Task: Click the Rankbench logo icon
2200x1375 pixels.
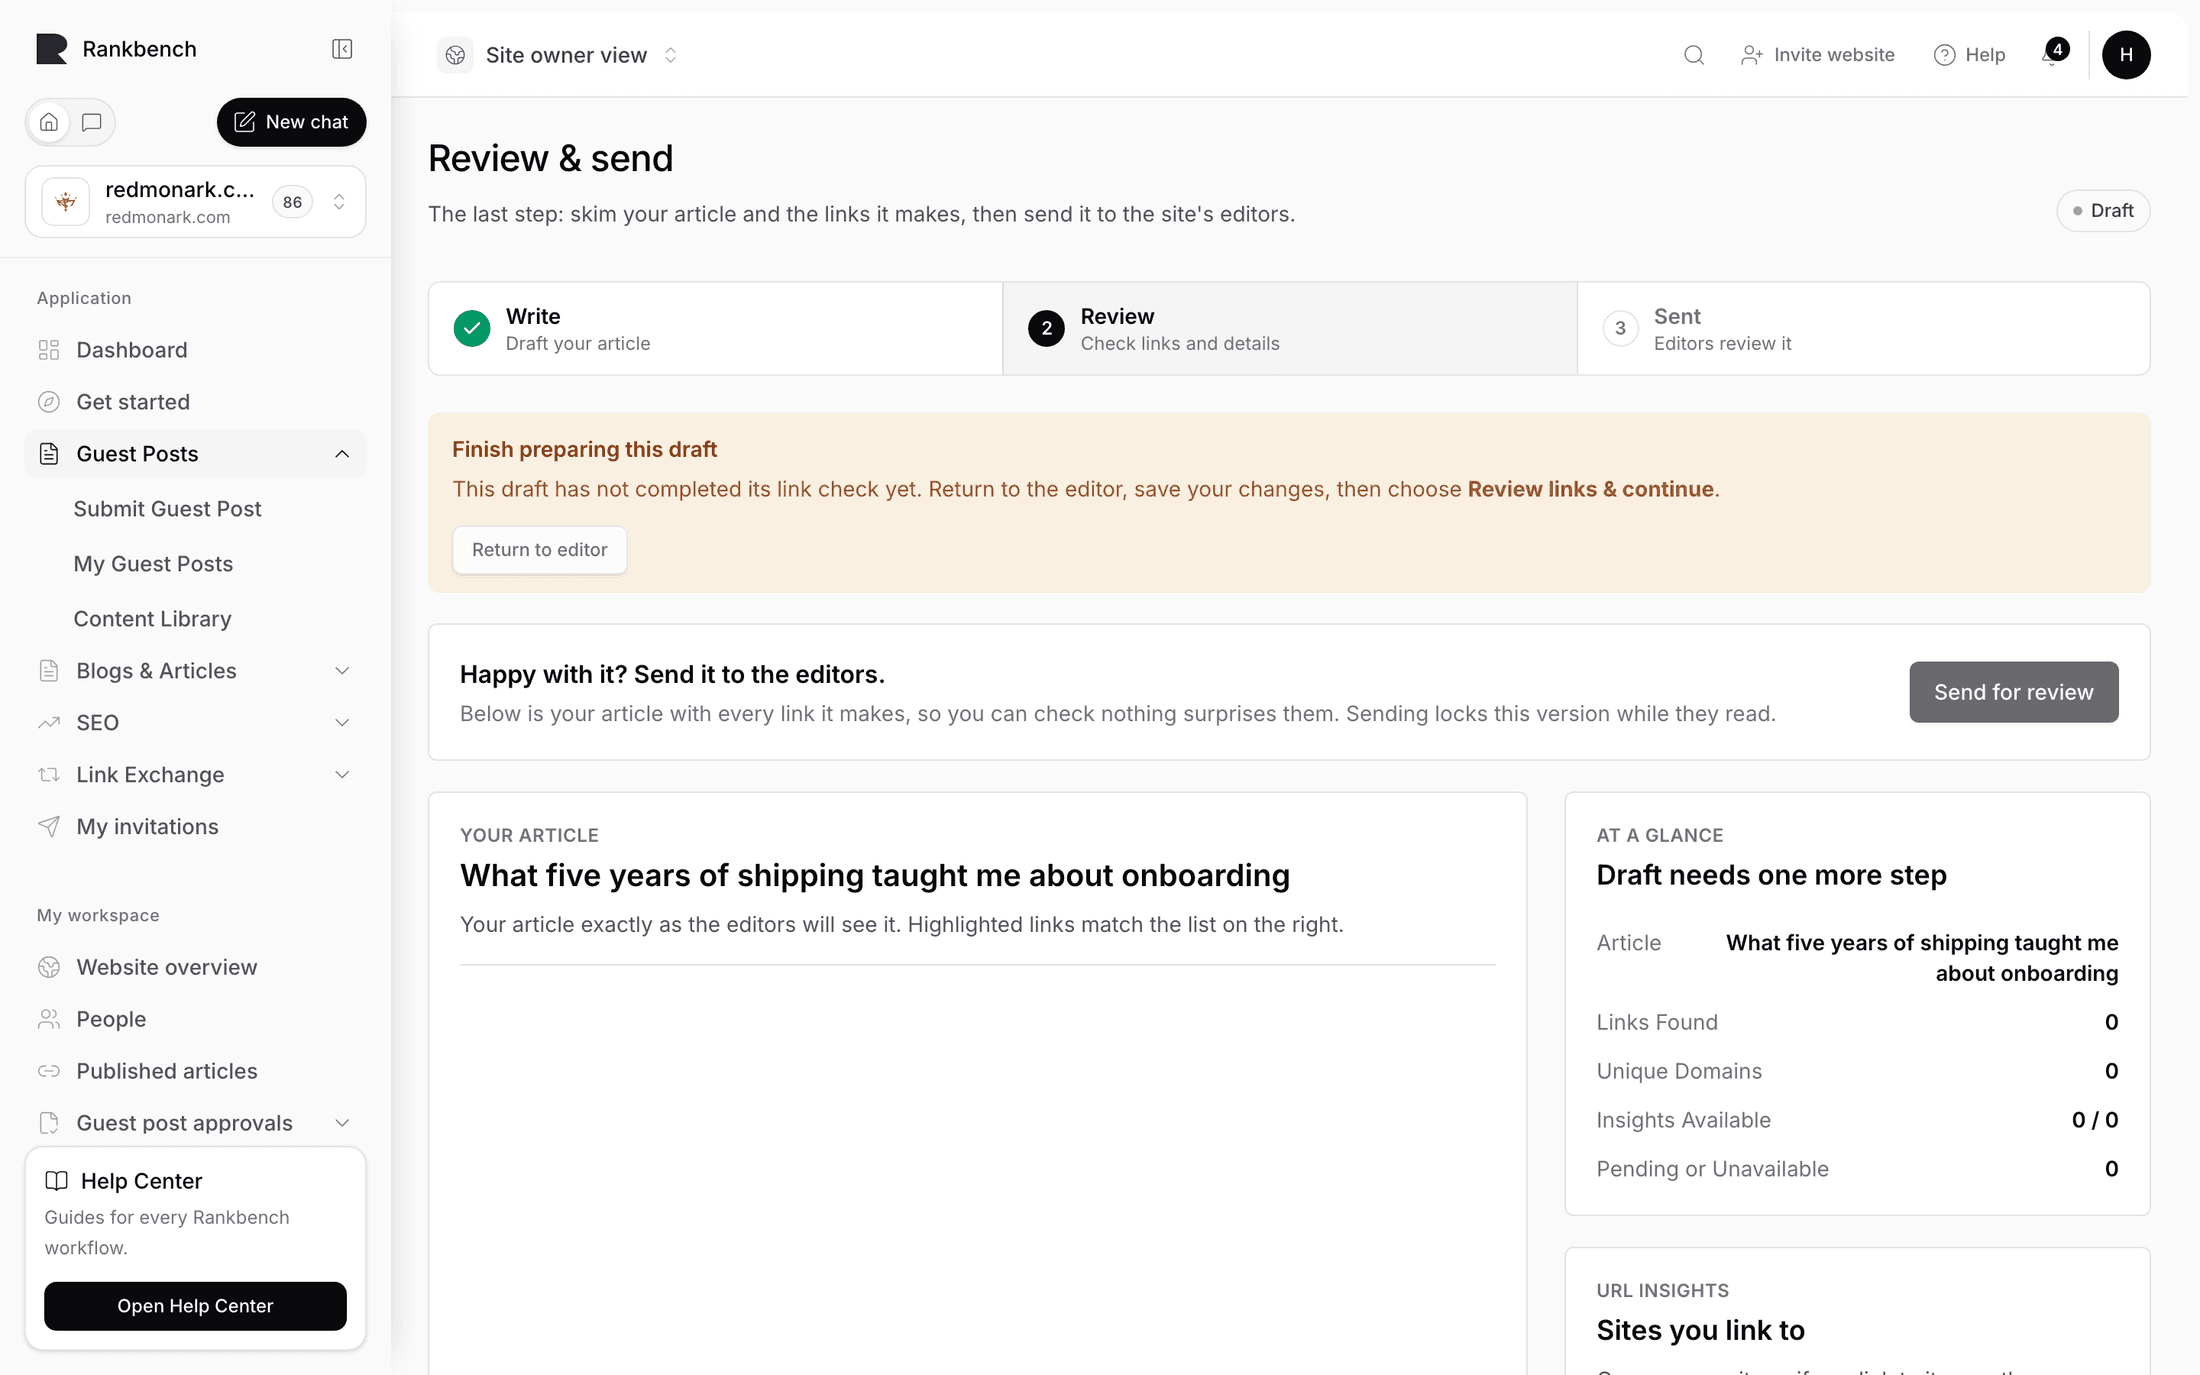Action: pyautogui.click(x=52, y=49)
